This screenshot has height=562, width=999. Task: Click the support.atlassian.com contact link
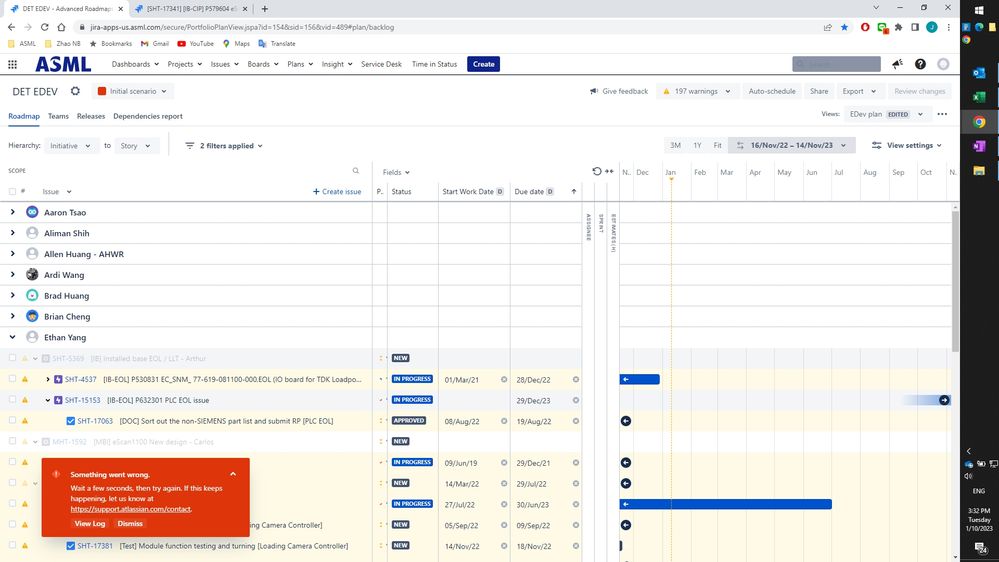tap(131, 509)
